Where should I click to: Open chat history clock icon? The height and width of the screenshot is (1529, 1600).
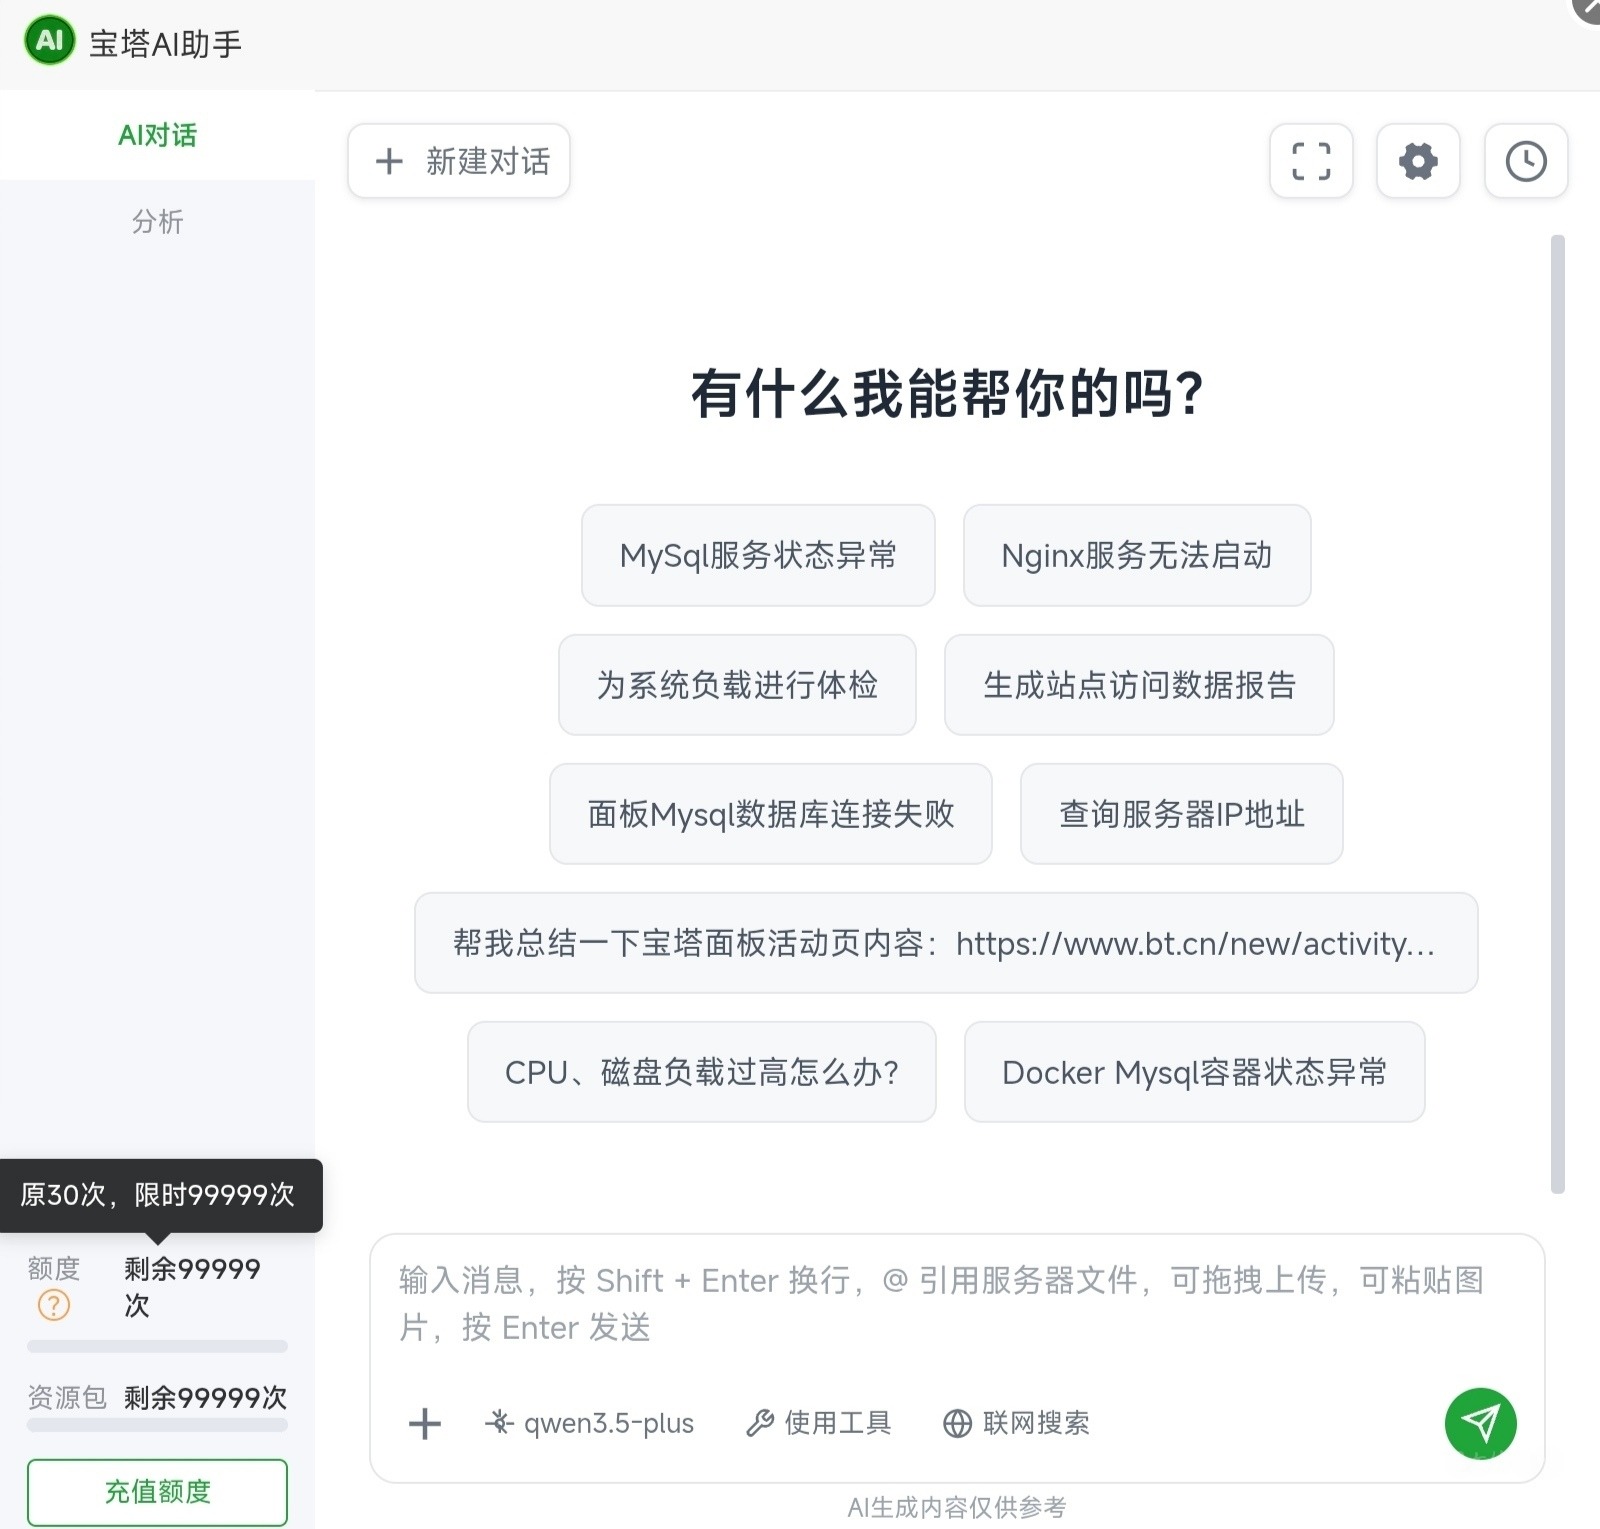point(1526,161)
